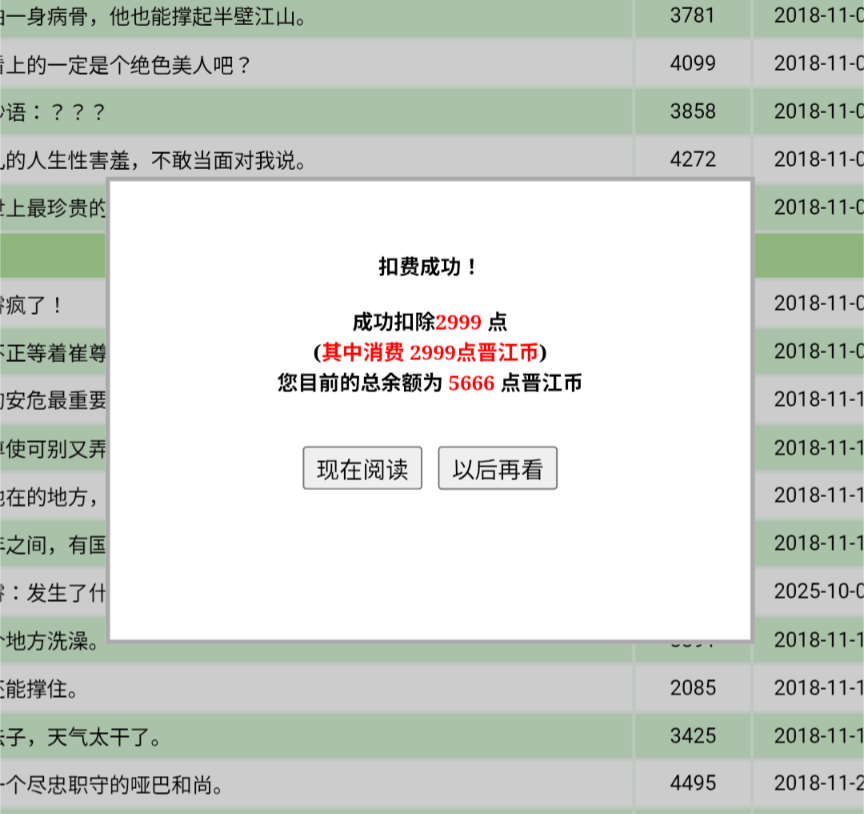Select word count 3858
The image size is (864, 814).
click(x=692, y=111)
